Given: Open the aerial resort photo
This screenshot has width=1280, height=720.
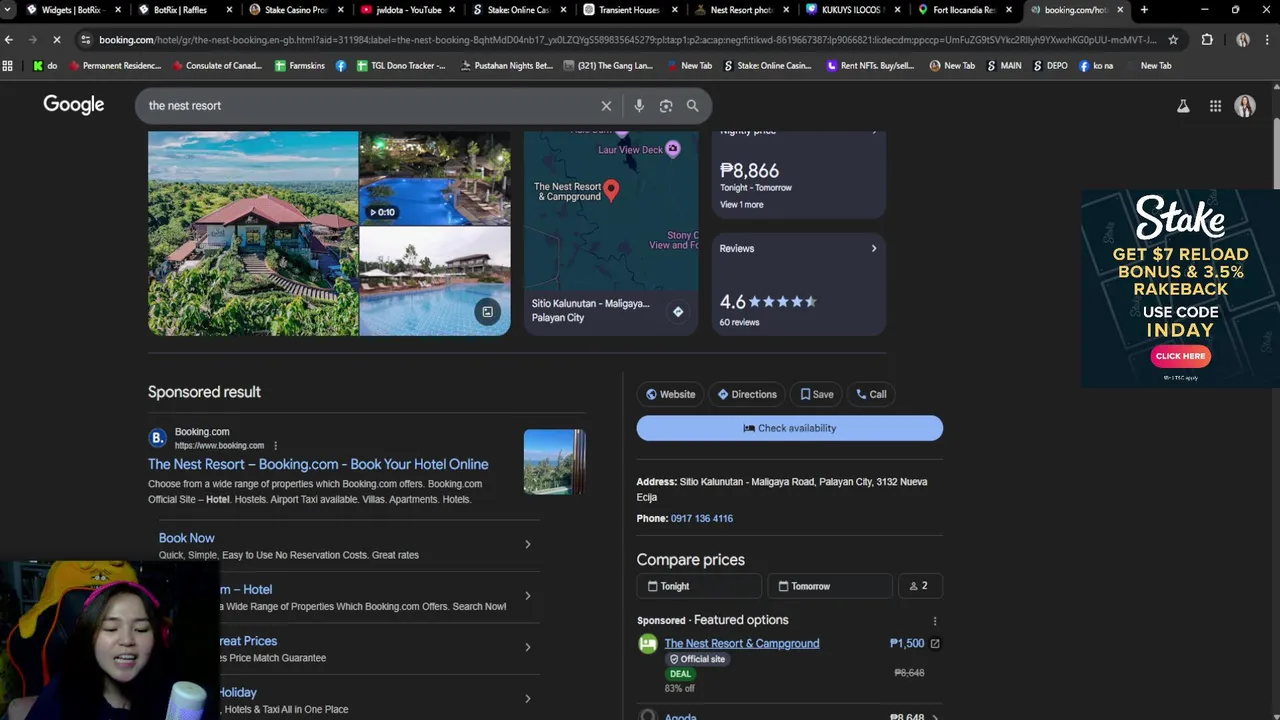Looking at the screenshot, I should [253, 233].
